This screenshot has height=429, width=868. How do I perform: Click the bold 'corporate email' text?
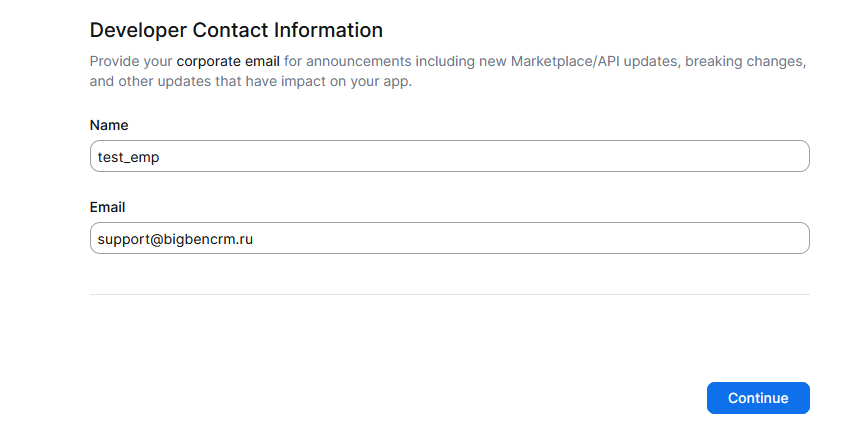(x=228, y=61)
